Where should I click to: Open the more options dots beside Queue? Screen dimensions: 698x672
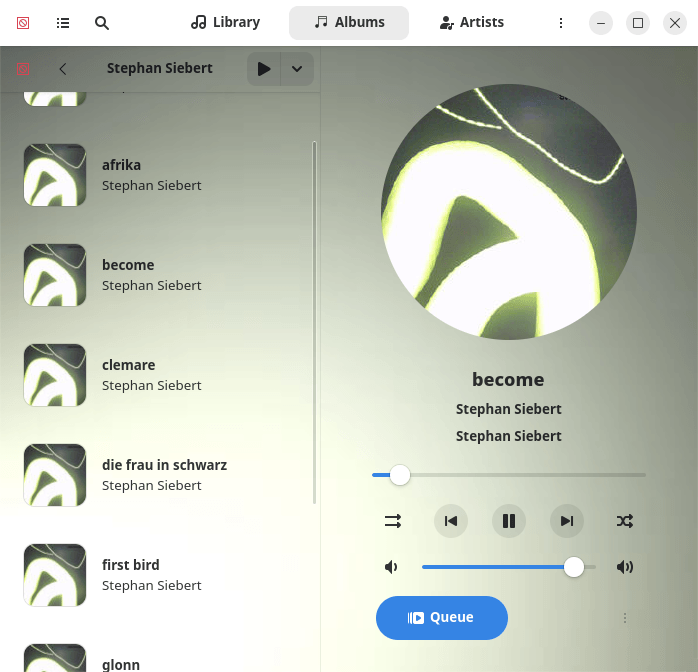[625, 618]
